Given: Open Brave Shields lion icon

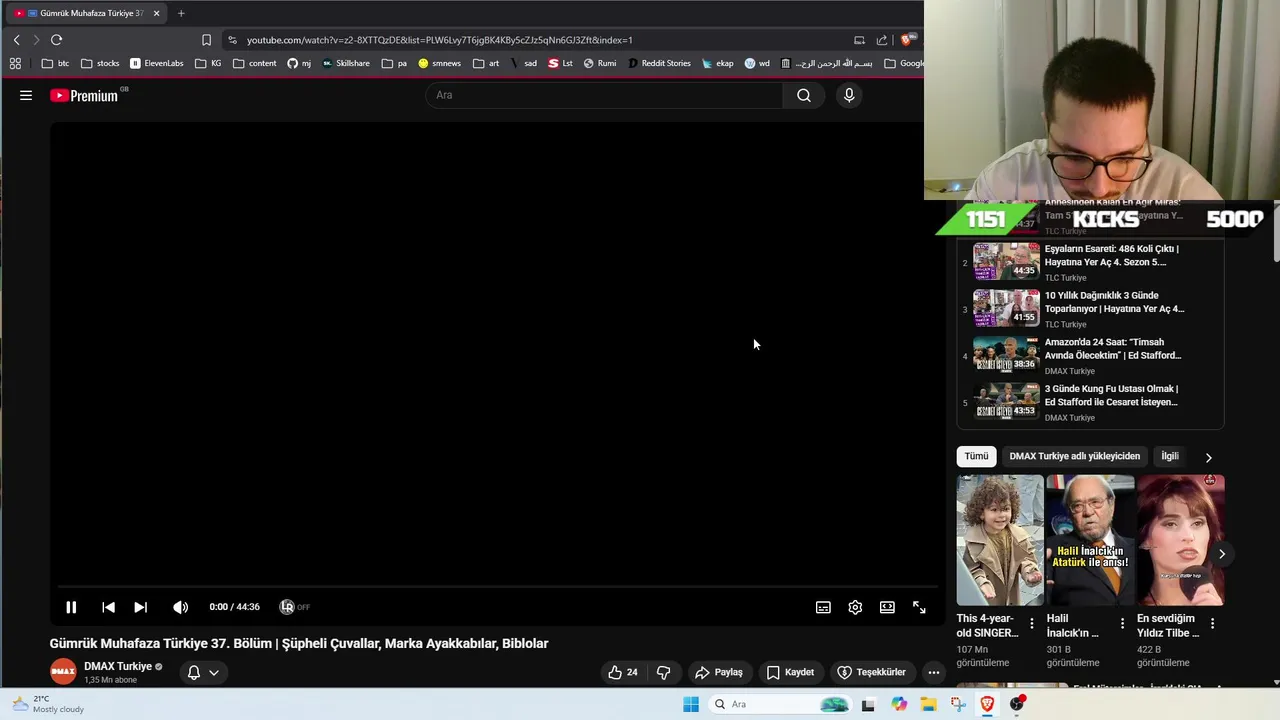Looking at the screenshot, I should click(x=906, y=40).
